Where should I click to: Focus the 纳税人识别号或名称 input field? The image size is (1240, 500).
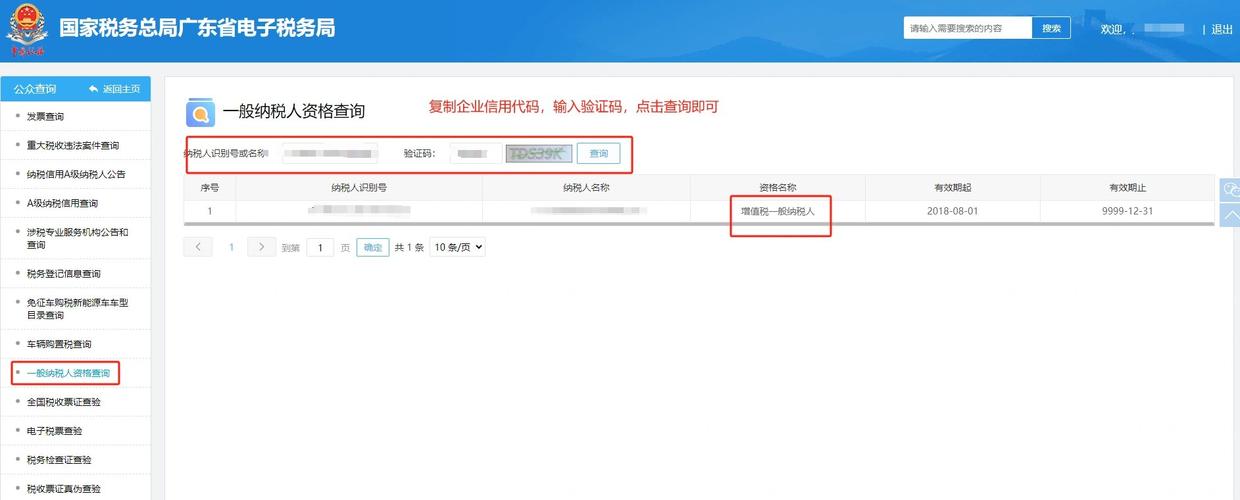pos(328,154)
